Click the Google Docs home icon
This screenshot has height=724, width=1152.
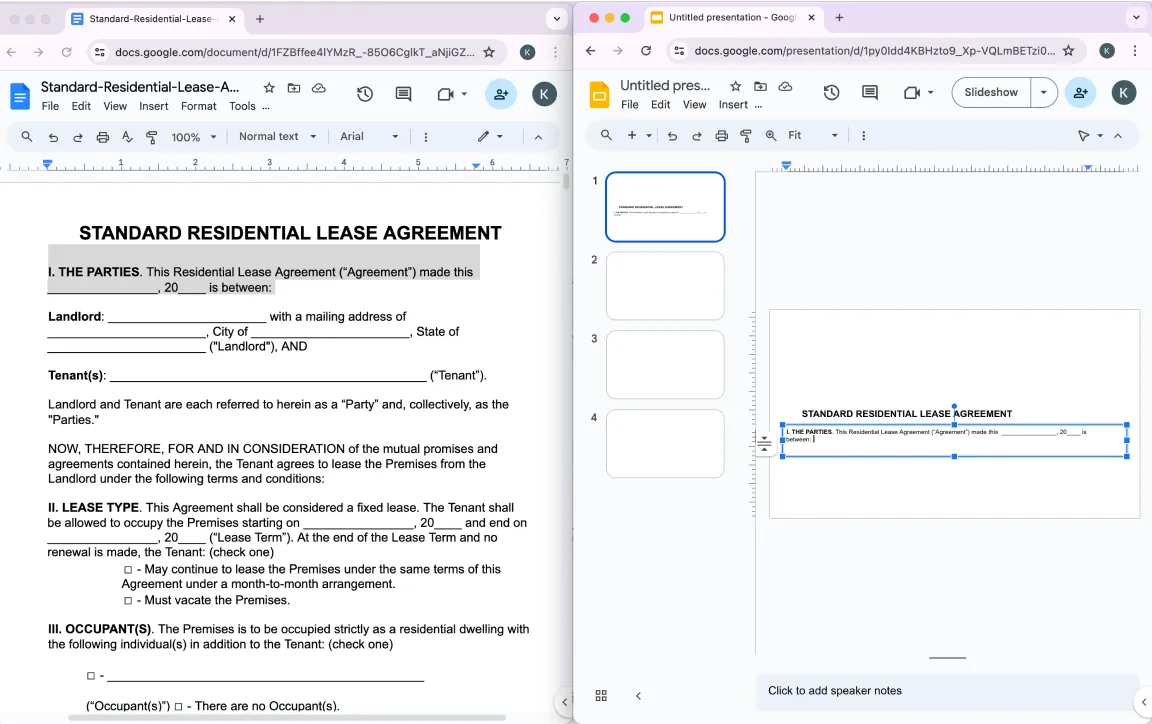(x=20, y=96)
